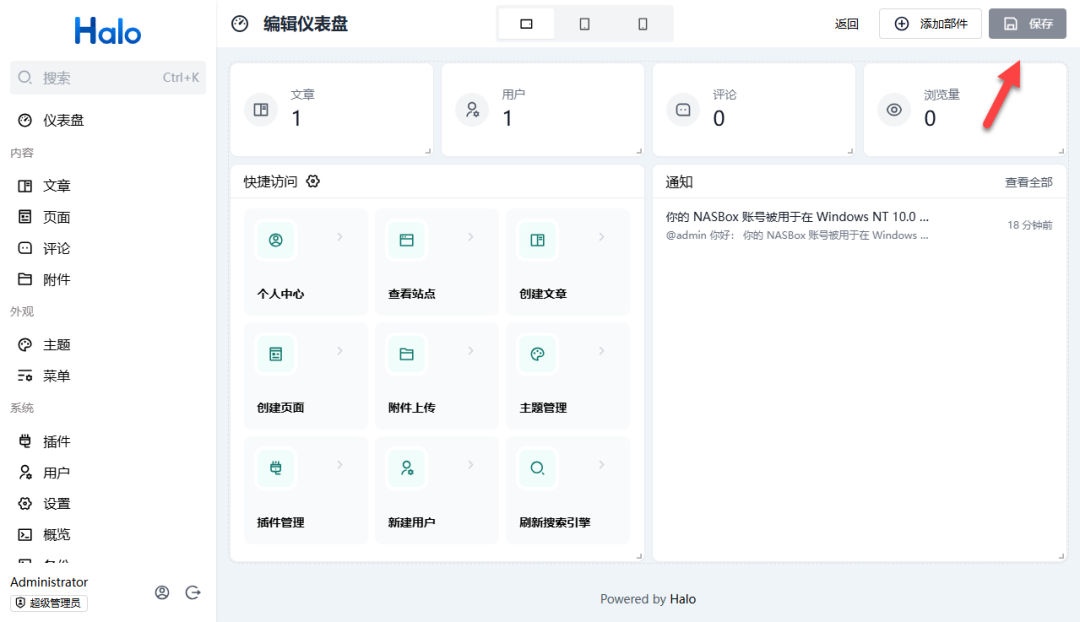Click resize handle of the 通知 widget
The image size is (1080, 622).
1061,556
